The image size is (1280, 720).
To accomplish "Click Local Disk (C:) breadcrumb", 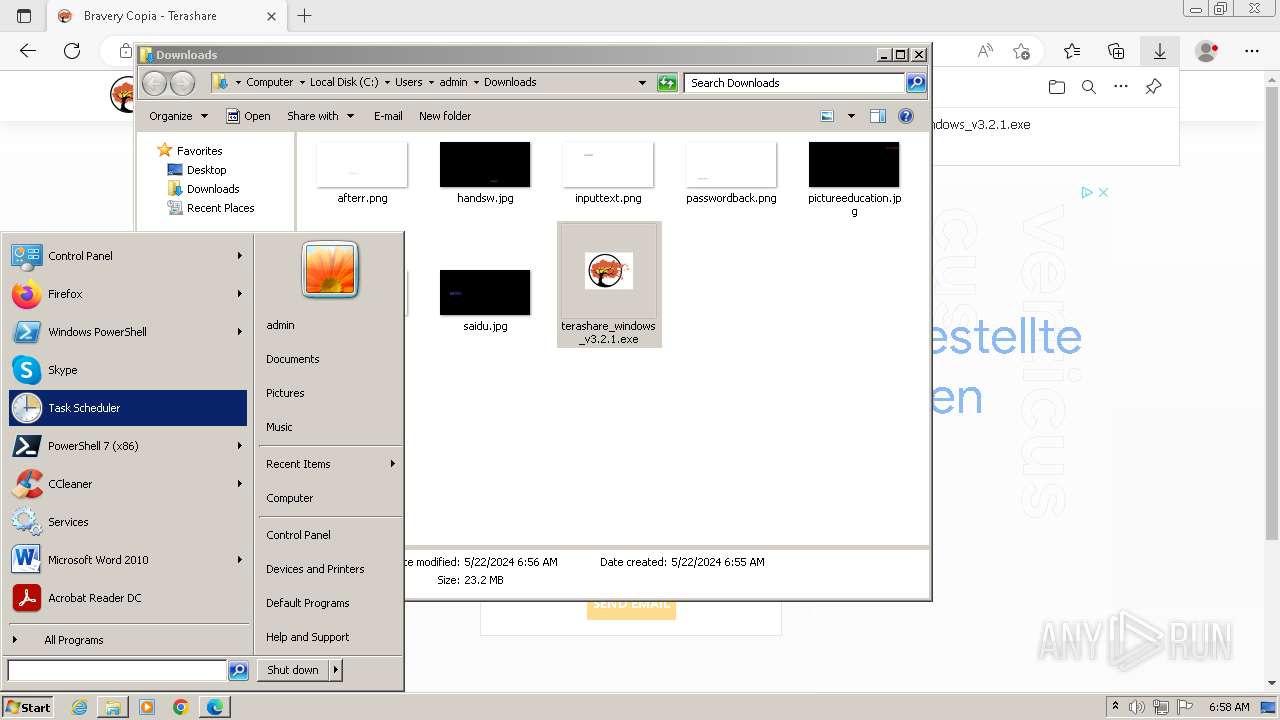I will pyautogui.click(x=343, y=83).
